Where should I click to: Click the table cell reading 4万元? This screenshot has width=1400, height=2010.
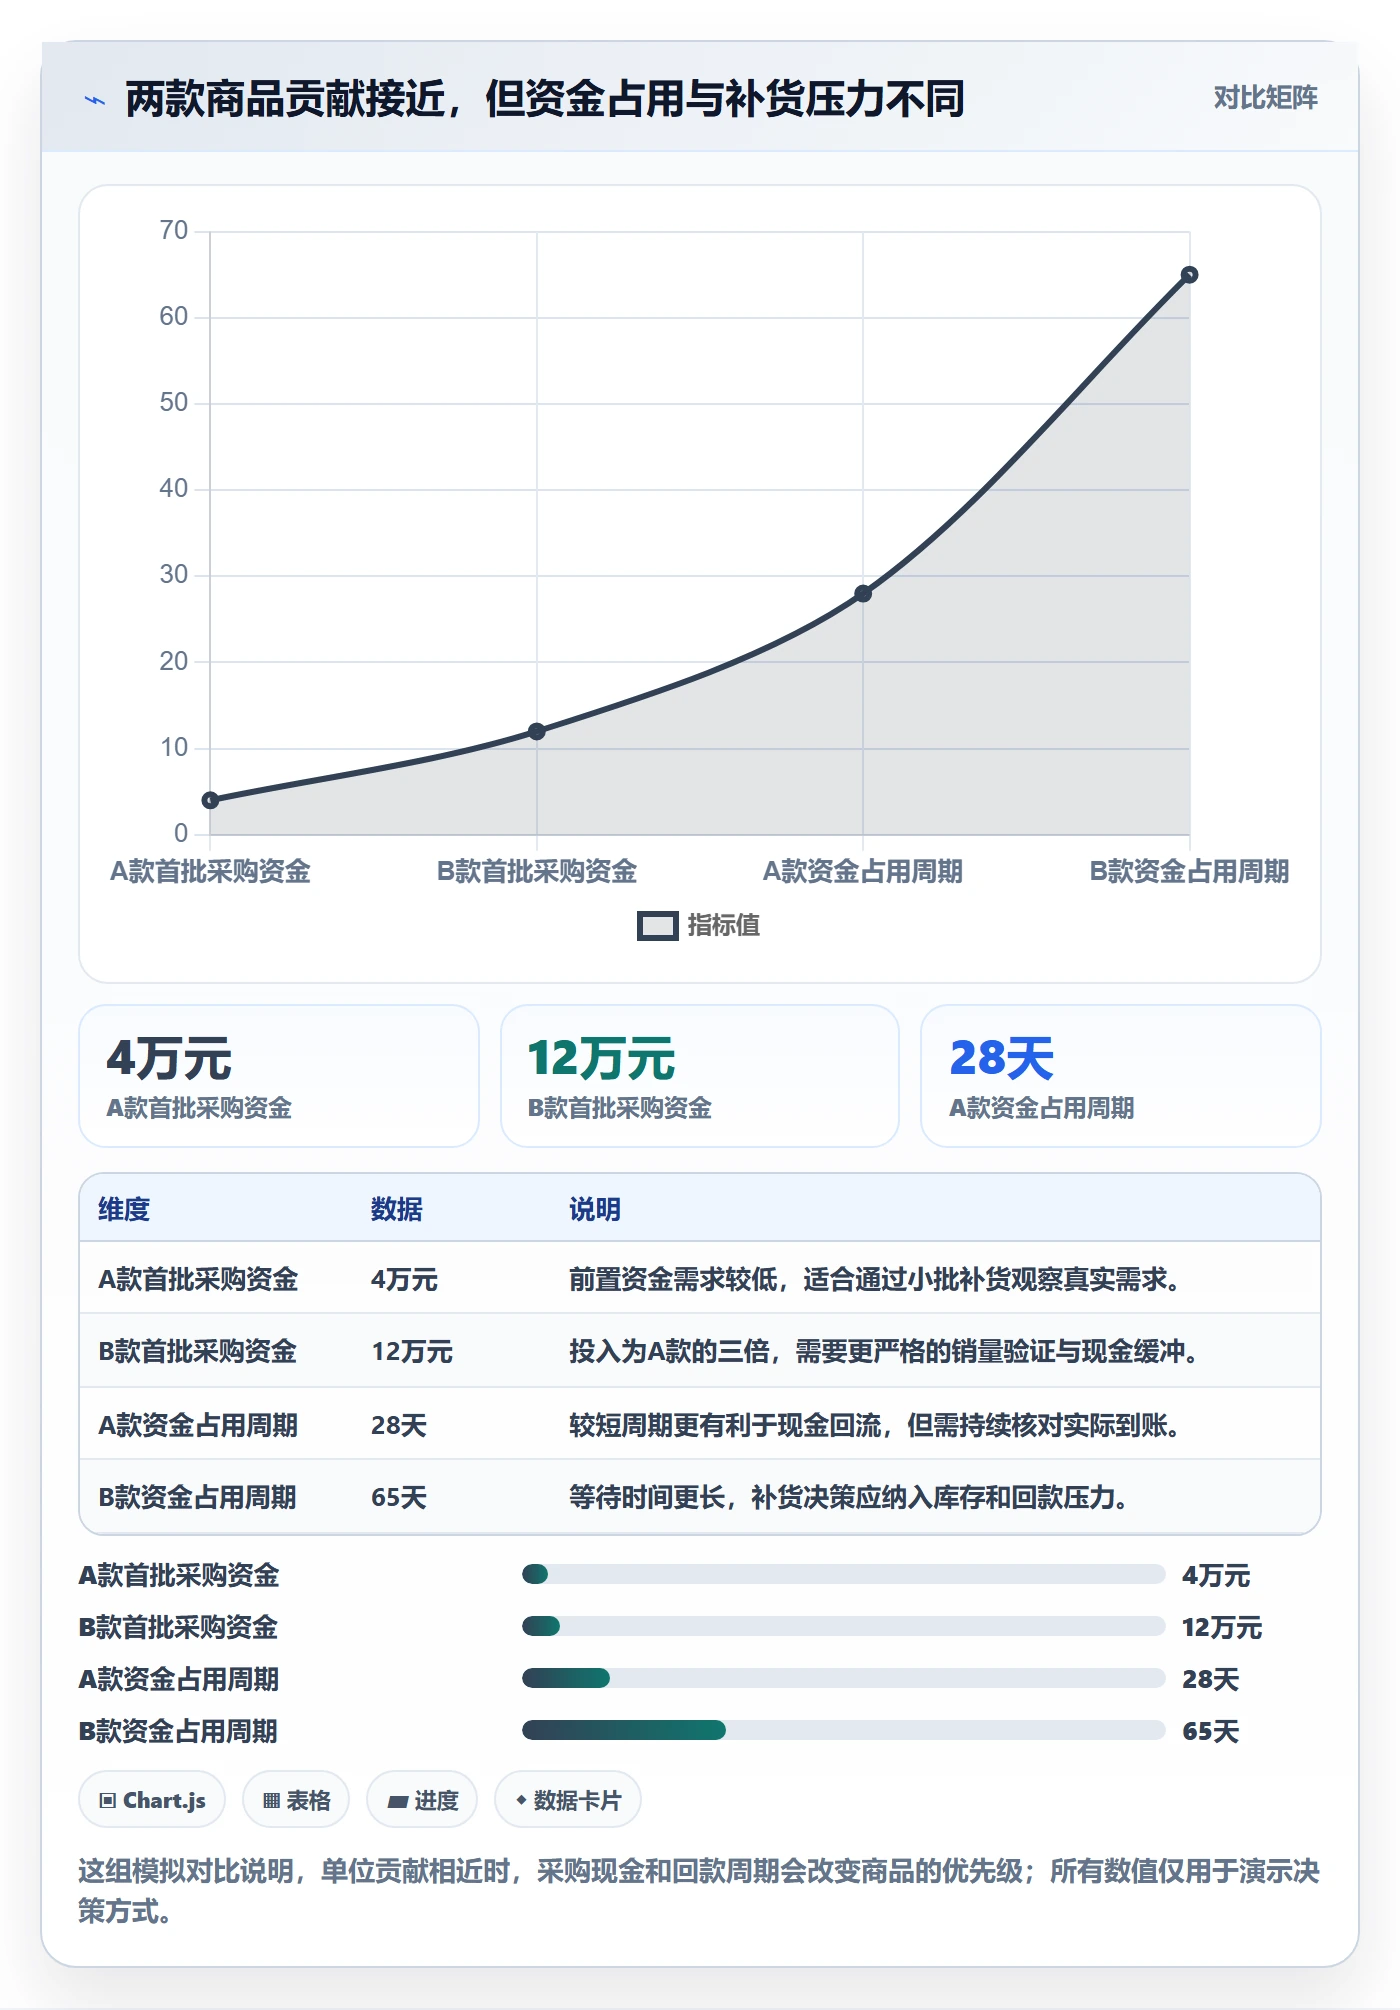point(404,1280)
